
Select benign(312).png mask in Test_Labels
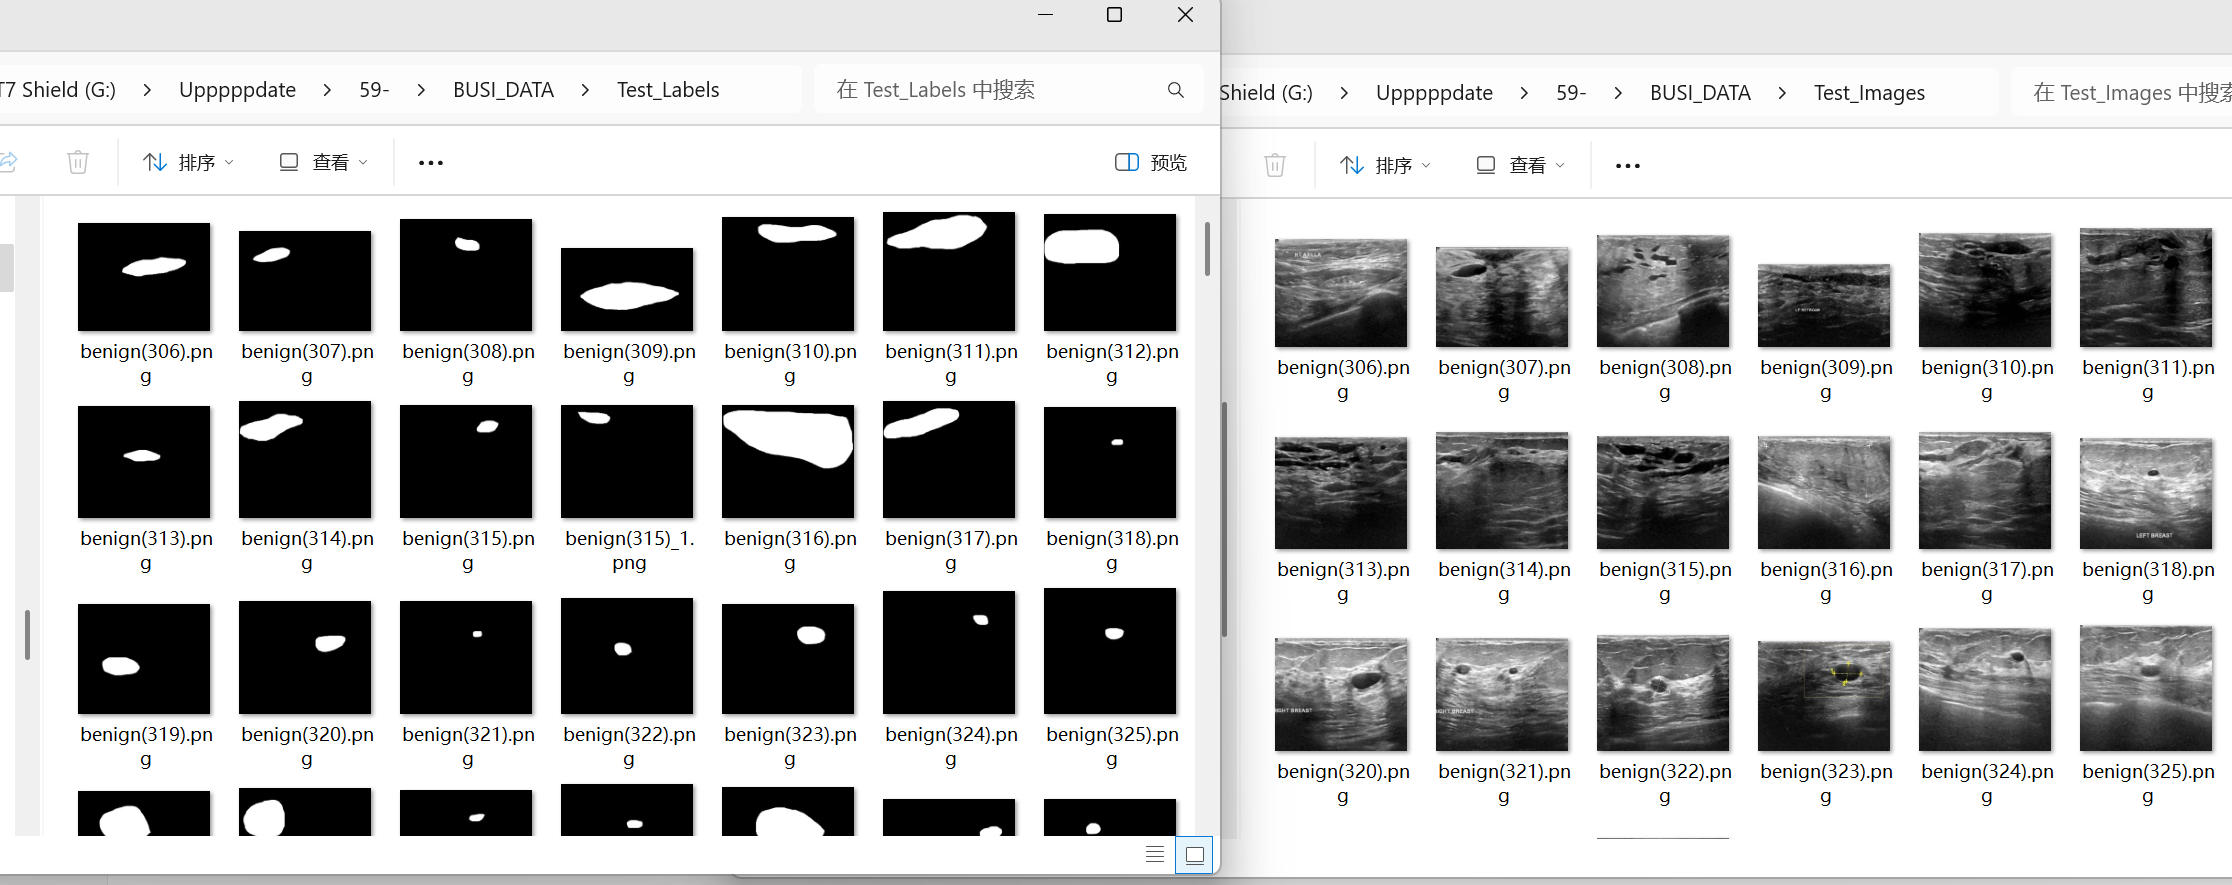coord(1110,272)
